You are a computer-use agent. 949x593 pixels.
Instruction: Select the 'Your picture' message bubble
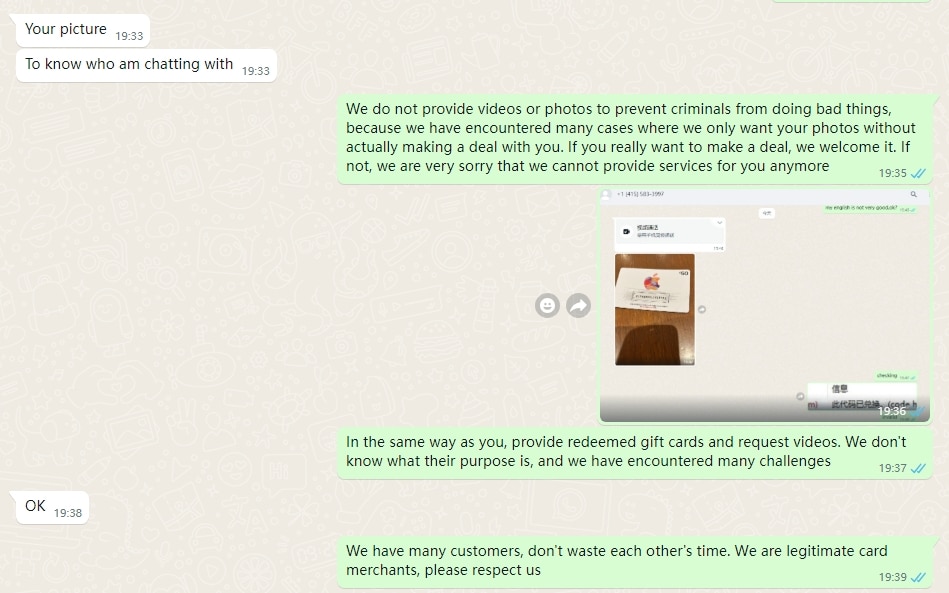coord(82,30)
